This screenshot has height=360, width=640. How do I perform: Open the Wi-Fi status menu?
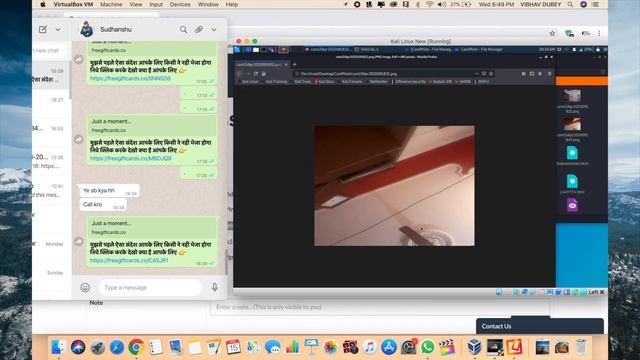pos(429,4)
